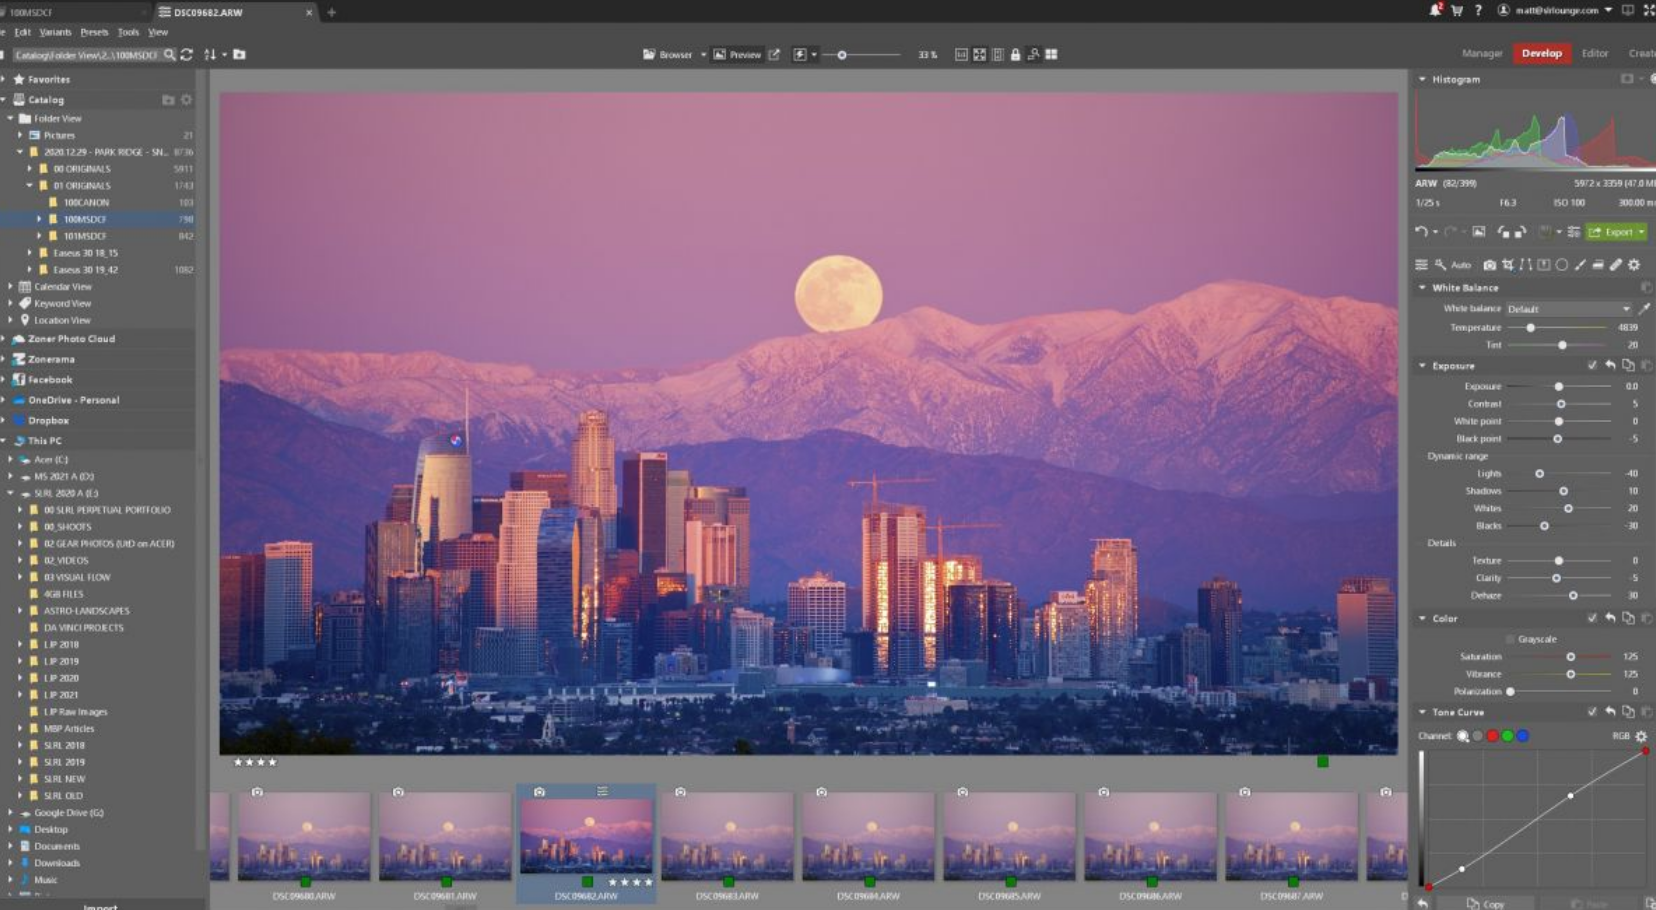Select the Crop and rotate tool
This screenshot has height=910, width=1656.
[x=1507, y=265]
